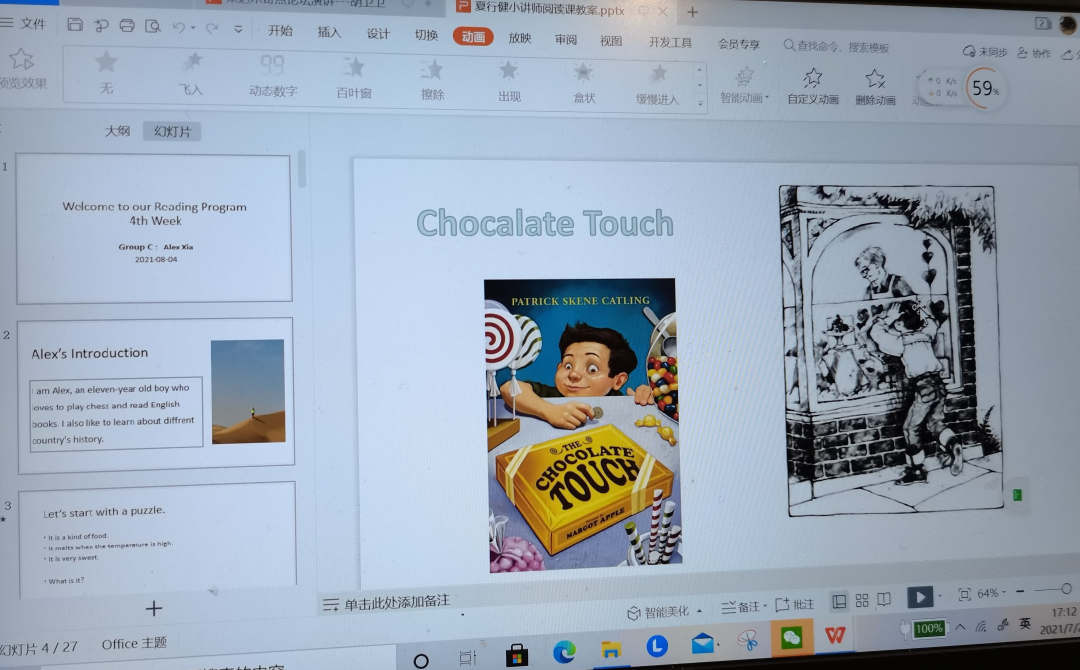Viewport: 1080px width, 670px height.
Task: Open File Explorer from the taskbar
Action: (x=610, y=649)
